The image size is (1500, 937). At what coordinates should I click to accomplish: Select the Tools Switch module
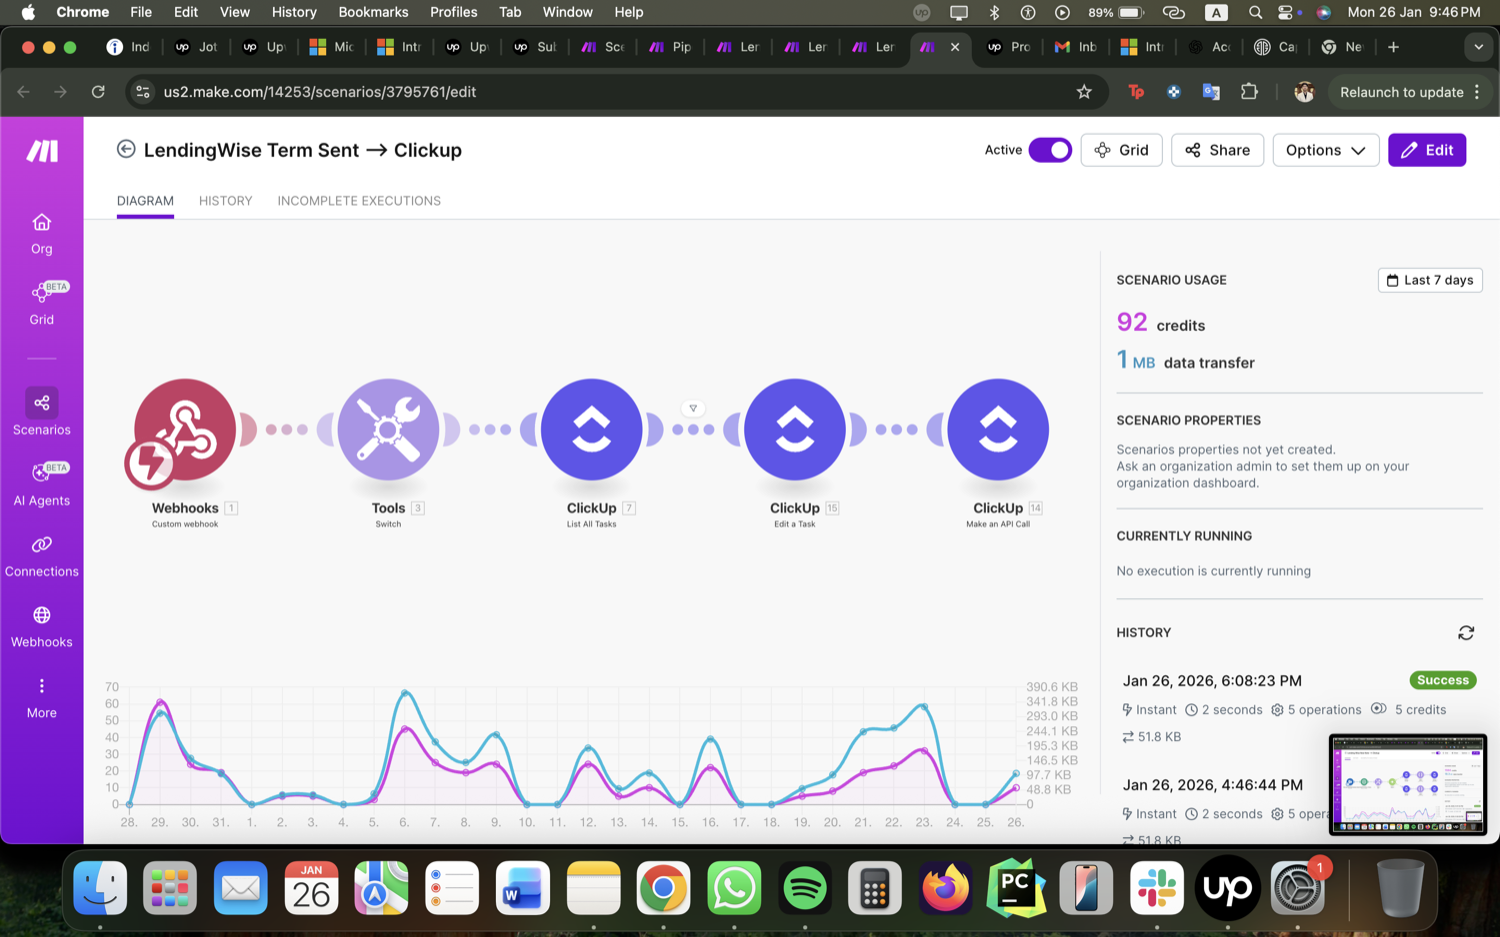[x=388, y=430]
